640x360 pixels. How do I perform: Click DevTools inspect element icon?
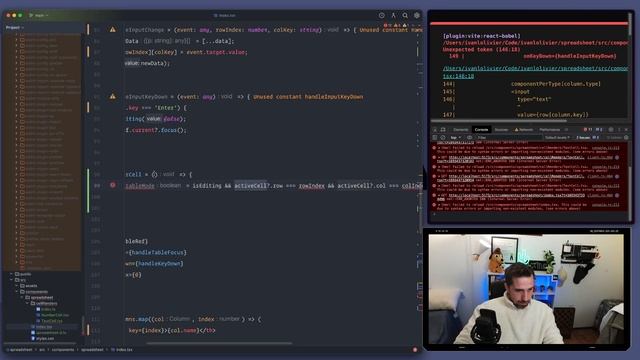coord(435,129)
